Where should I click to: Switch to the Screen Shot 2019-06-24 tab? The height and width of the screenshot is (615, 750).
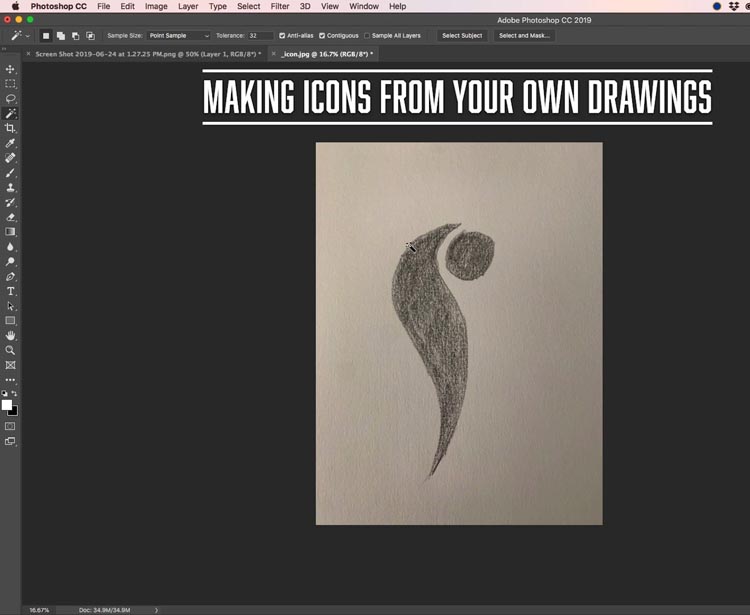148,54
